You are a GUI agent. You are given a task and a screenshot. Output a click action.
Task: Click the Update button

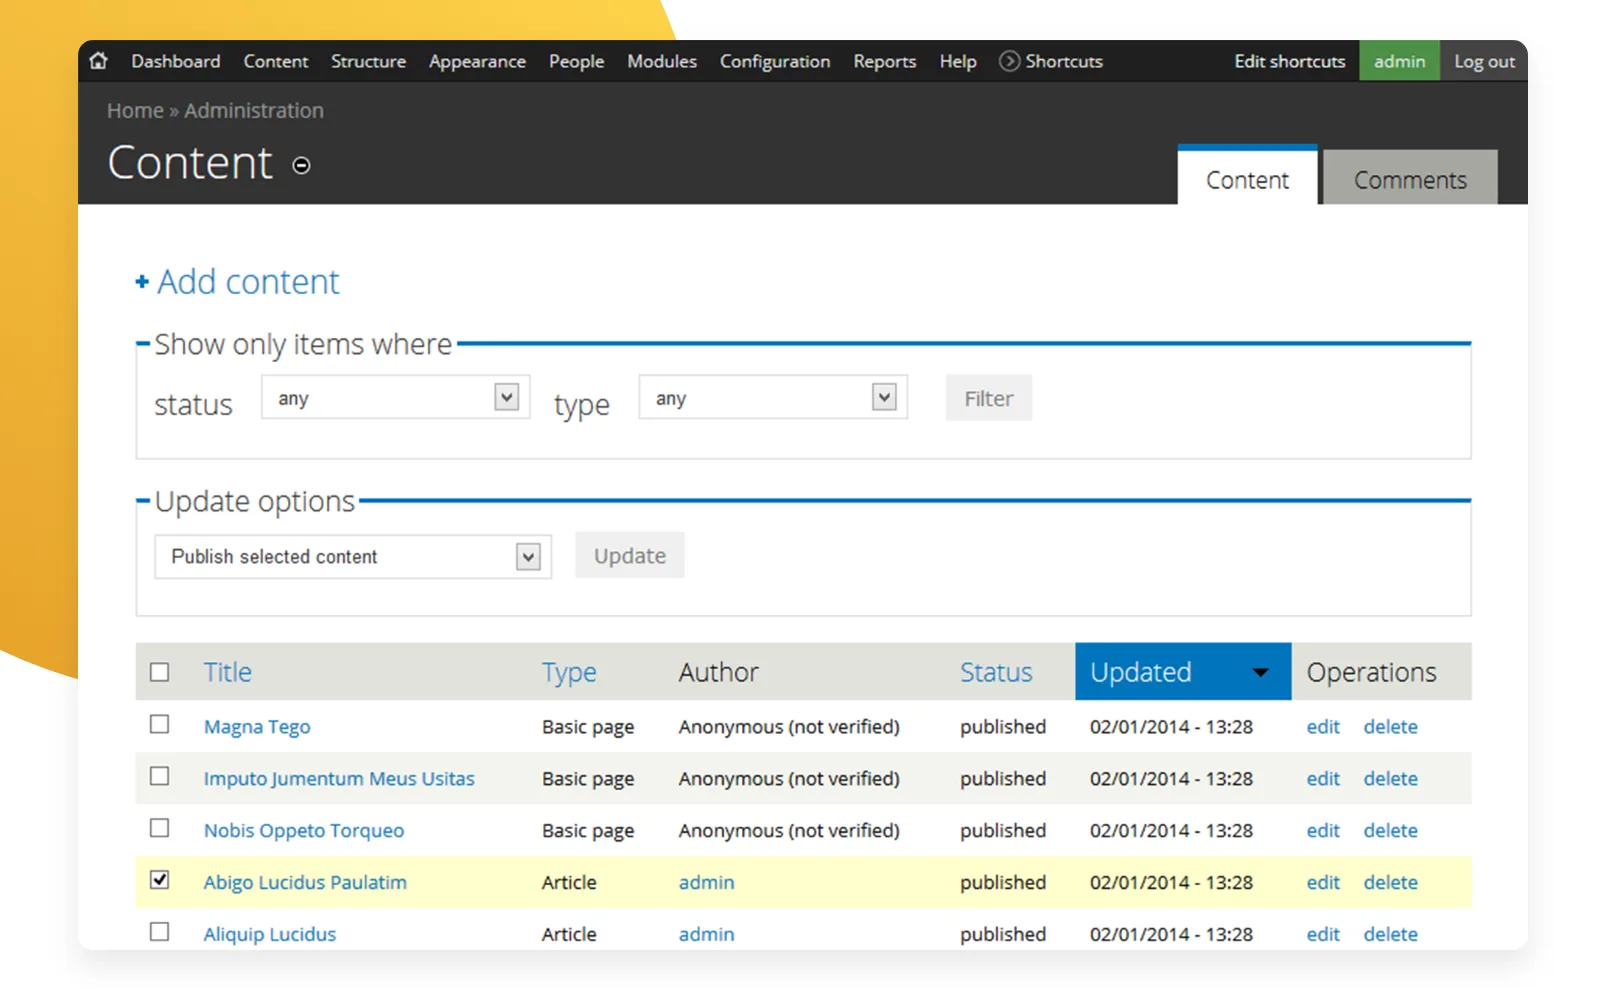tap(630, 555)
